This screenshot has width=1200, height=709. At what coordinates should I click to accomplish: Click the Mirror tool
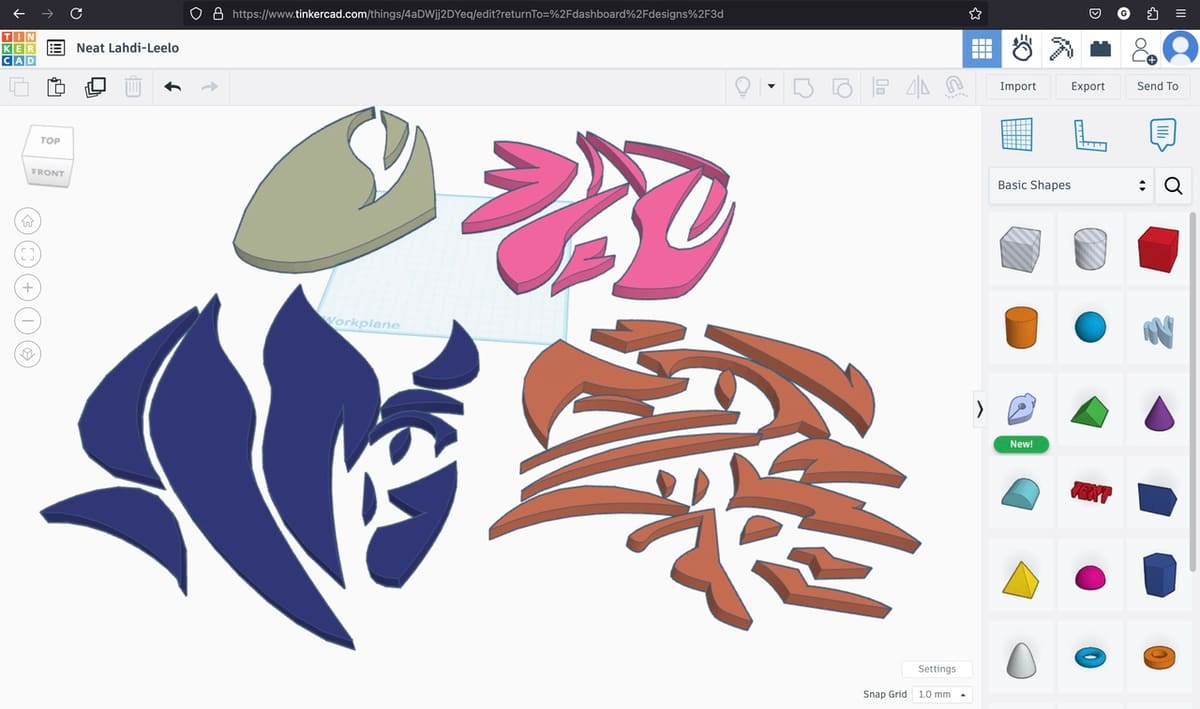pos(918,87)
